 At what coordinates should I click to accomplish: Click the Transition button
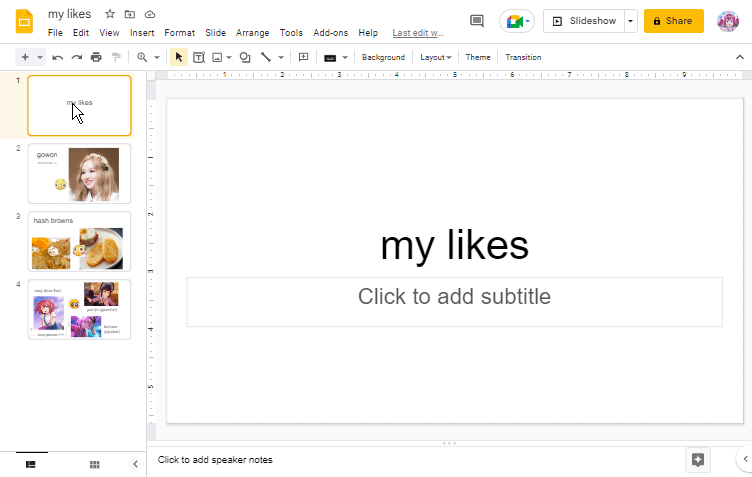click(523, 57)
